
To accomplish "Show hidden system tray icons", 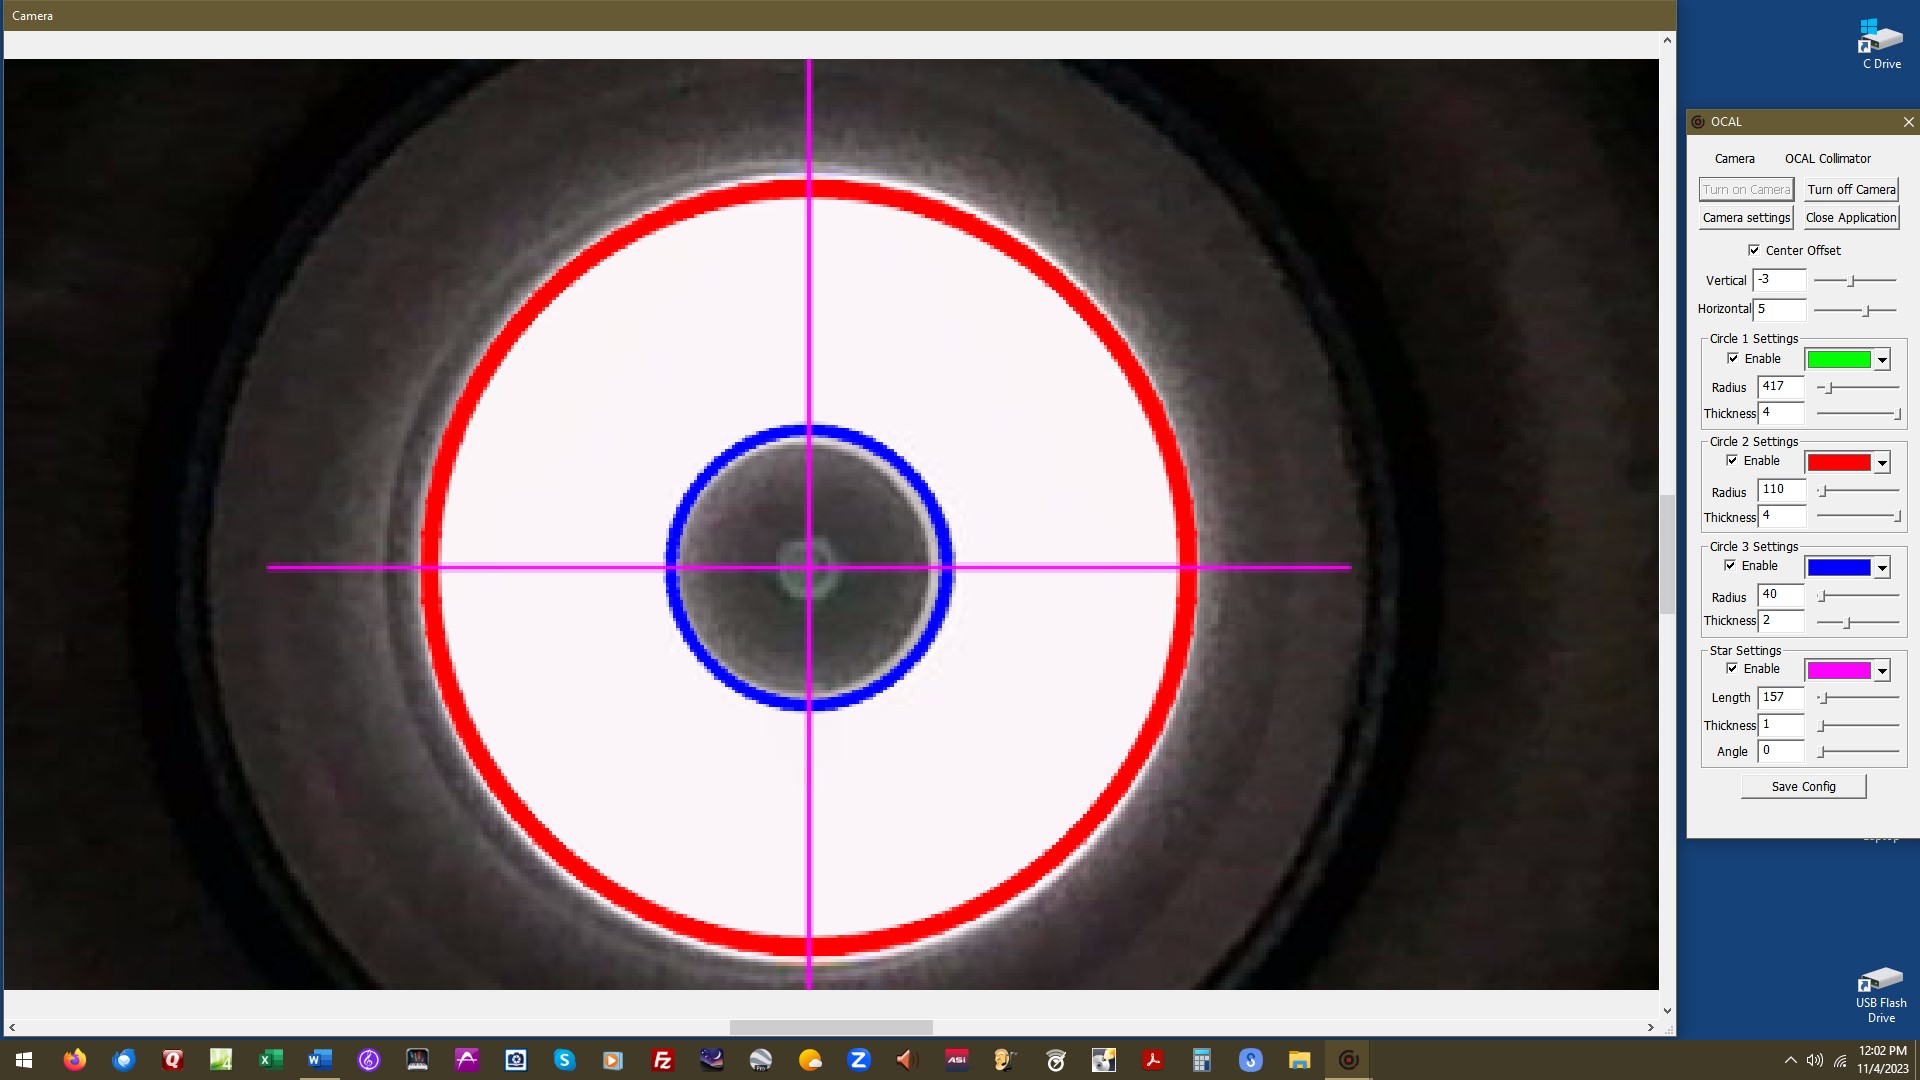I will [1790, 1060].
